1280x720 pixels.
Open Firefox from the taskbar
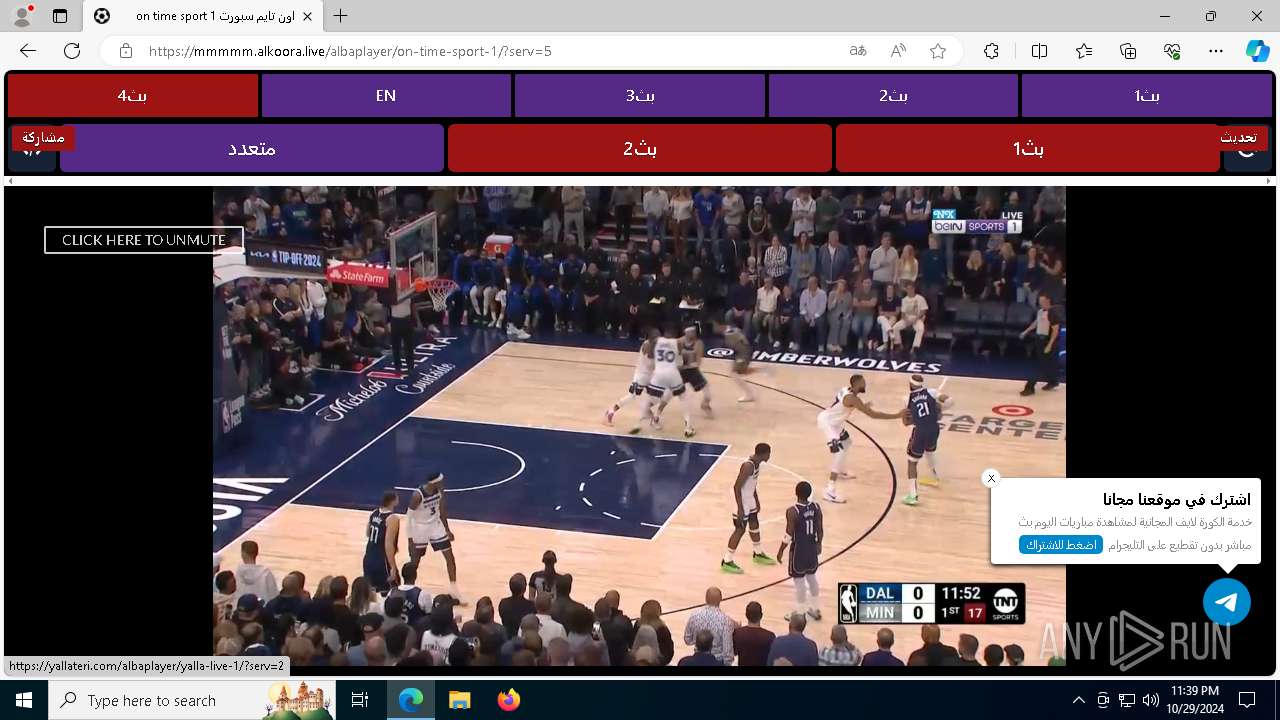point(509,700)
